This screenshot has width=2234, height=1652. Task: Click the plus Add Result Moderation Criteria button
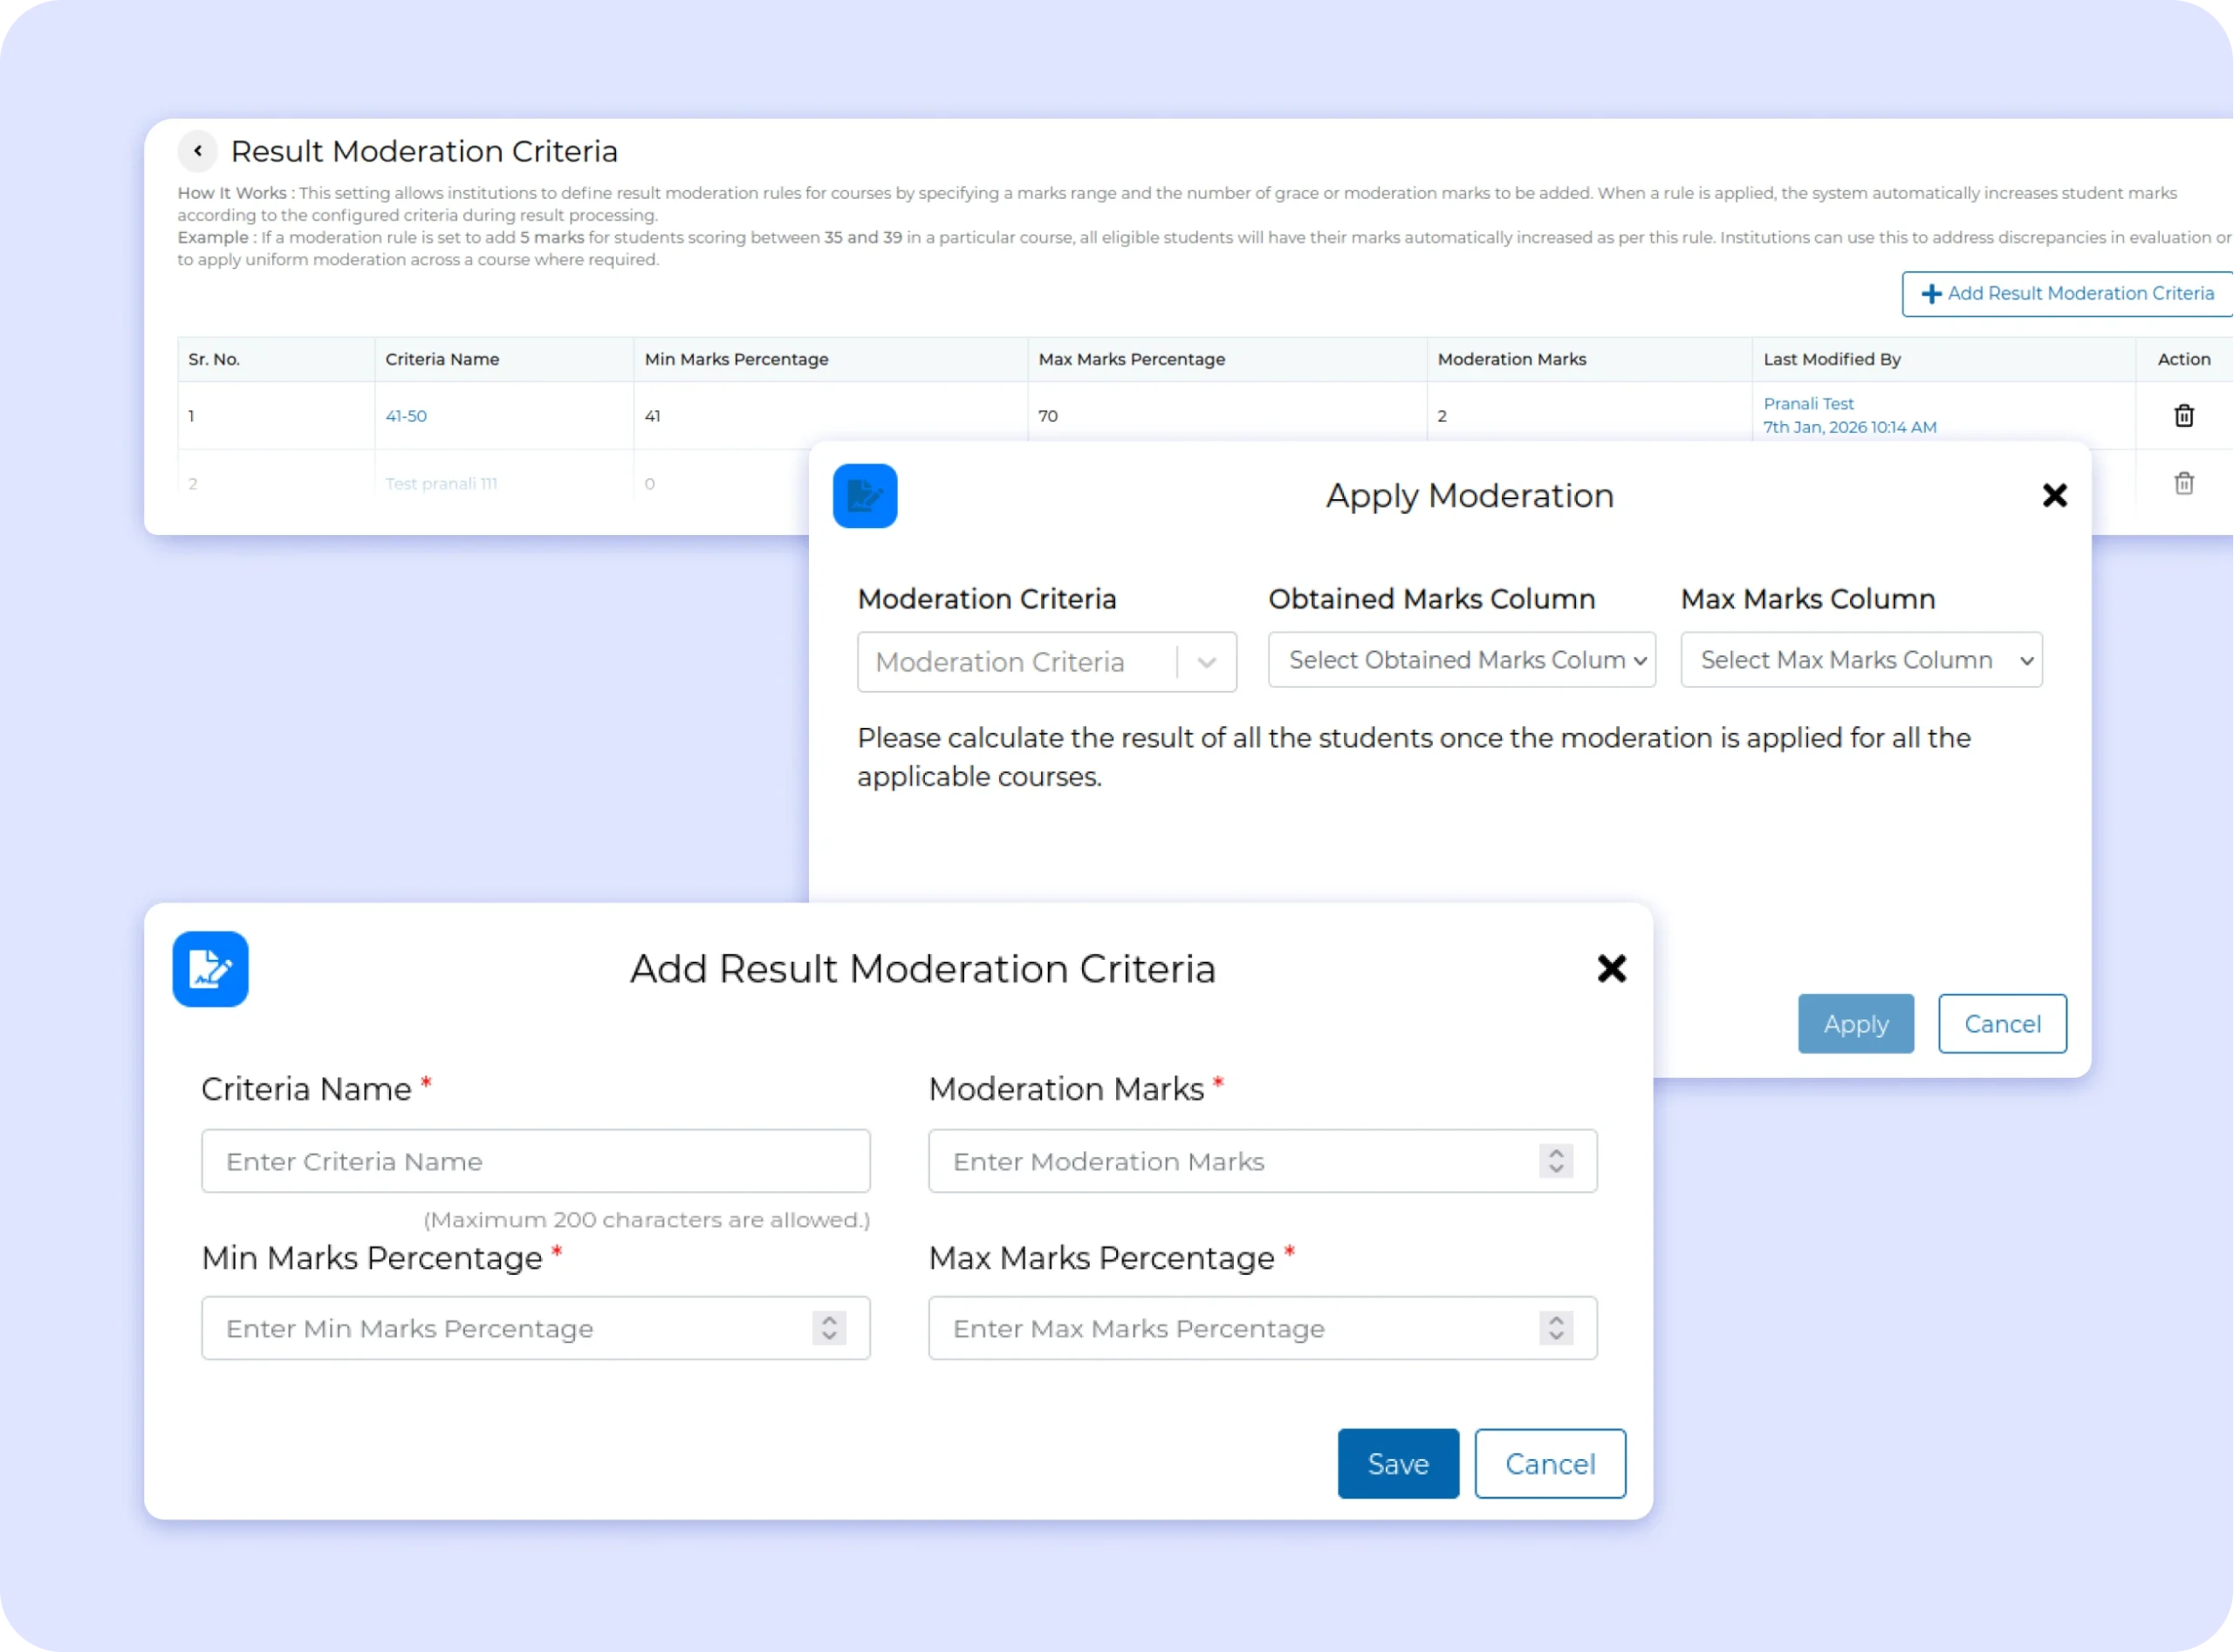[2067, 294]
